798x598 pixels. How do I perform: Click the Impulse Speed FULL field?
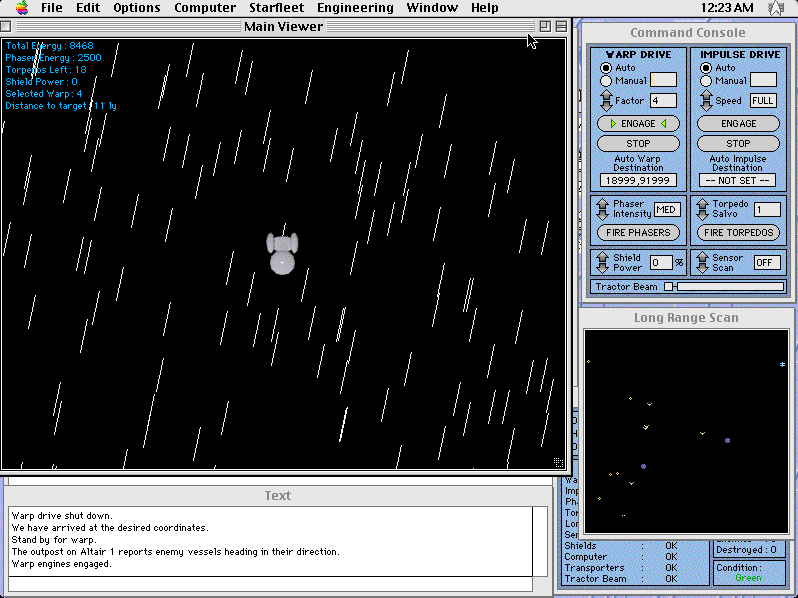[763, 100]
